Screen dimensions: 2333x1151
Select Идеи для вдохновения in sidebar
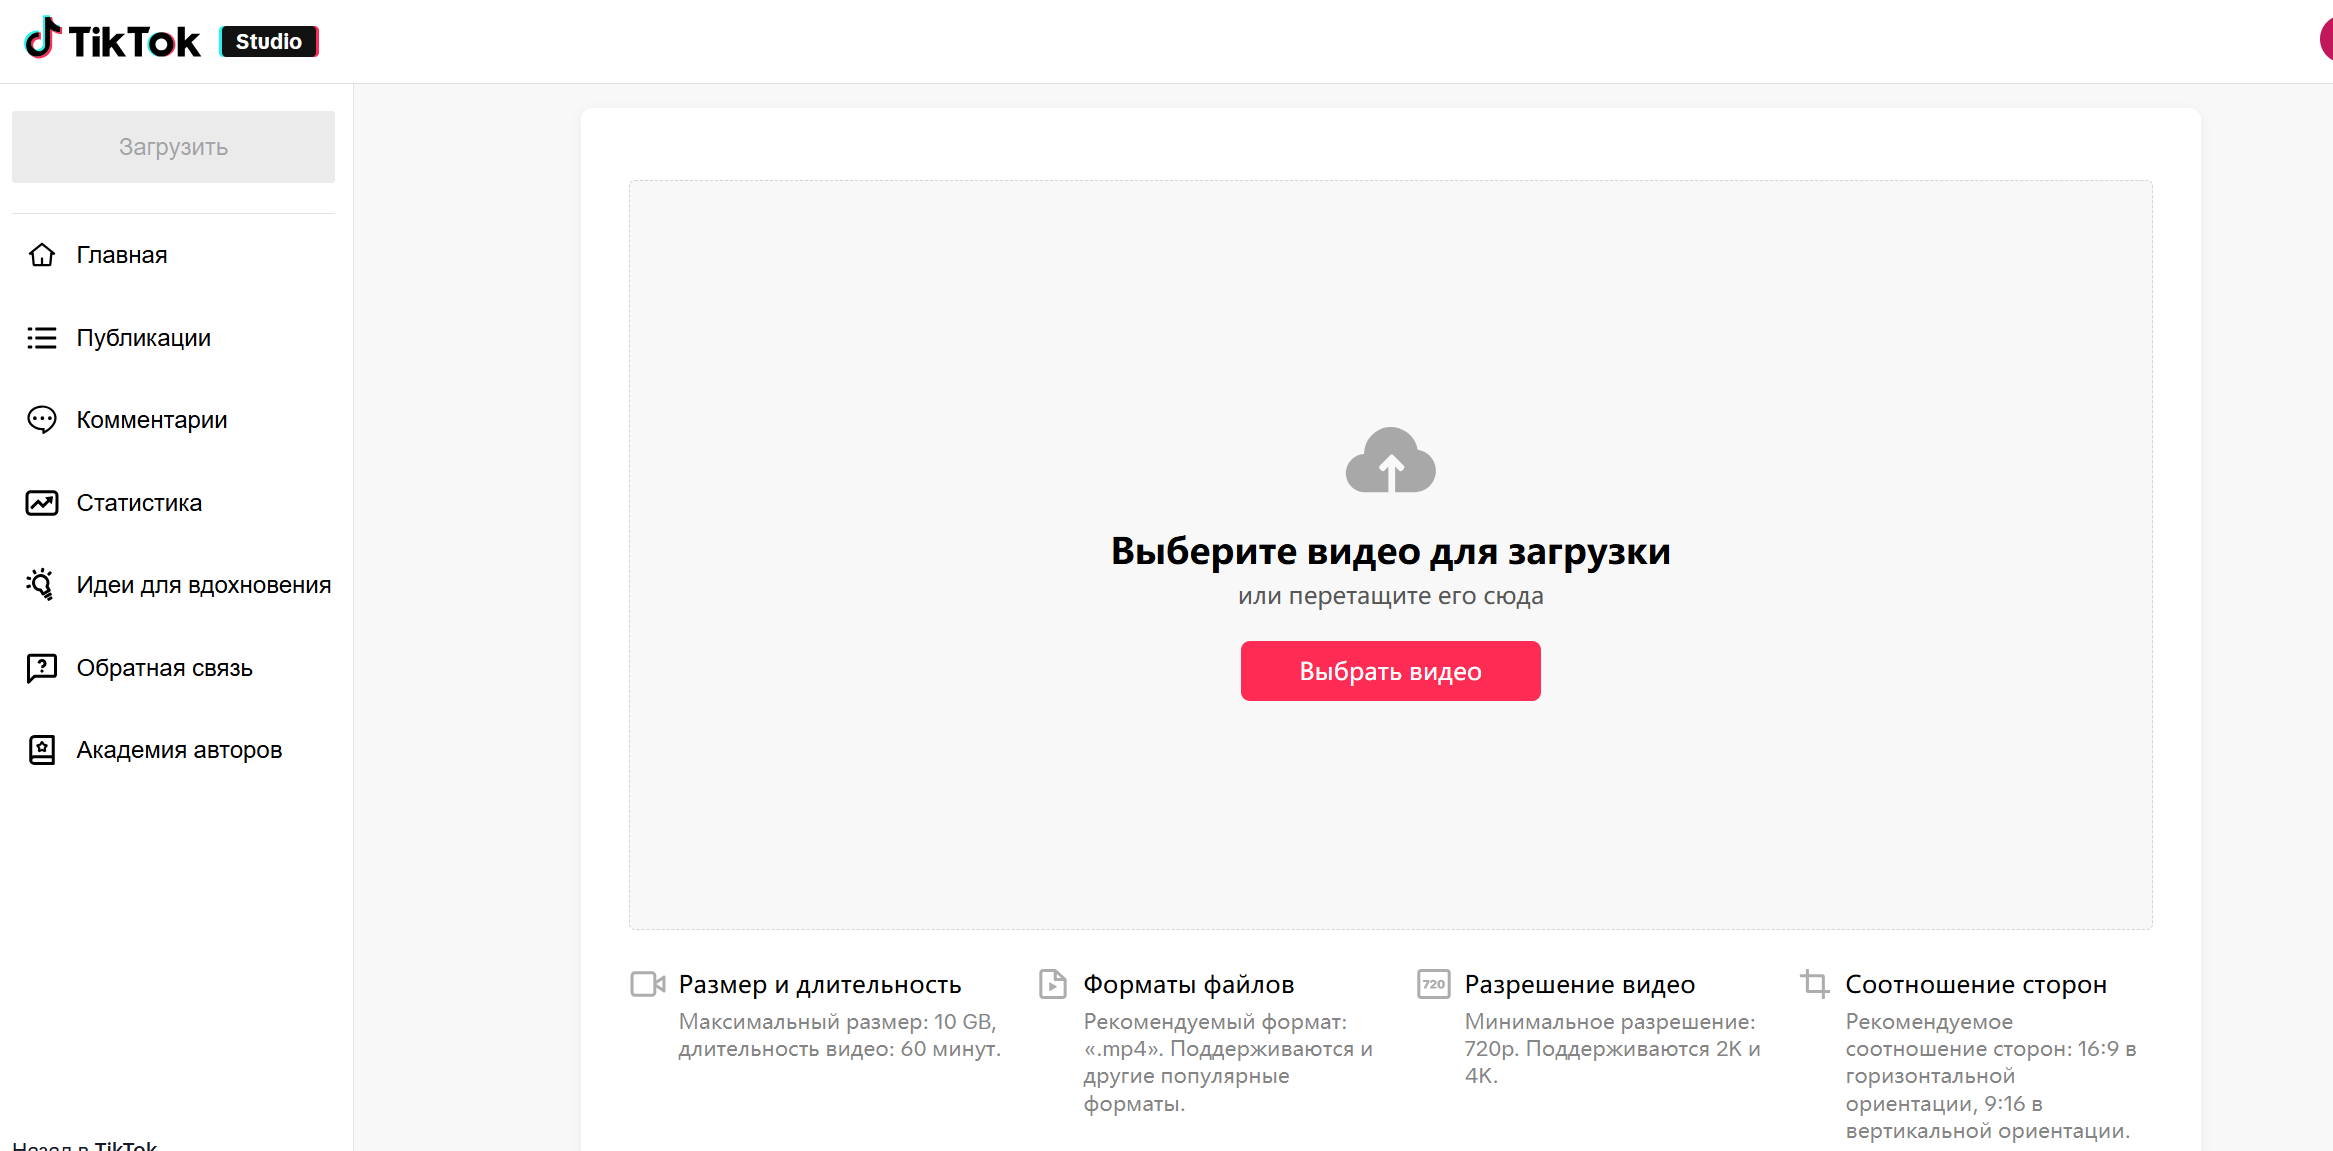tap(204, 585)
